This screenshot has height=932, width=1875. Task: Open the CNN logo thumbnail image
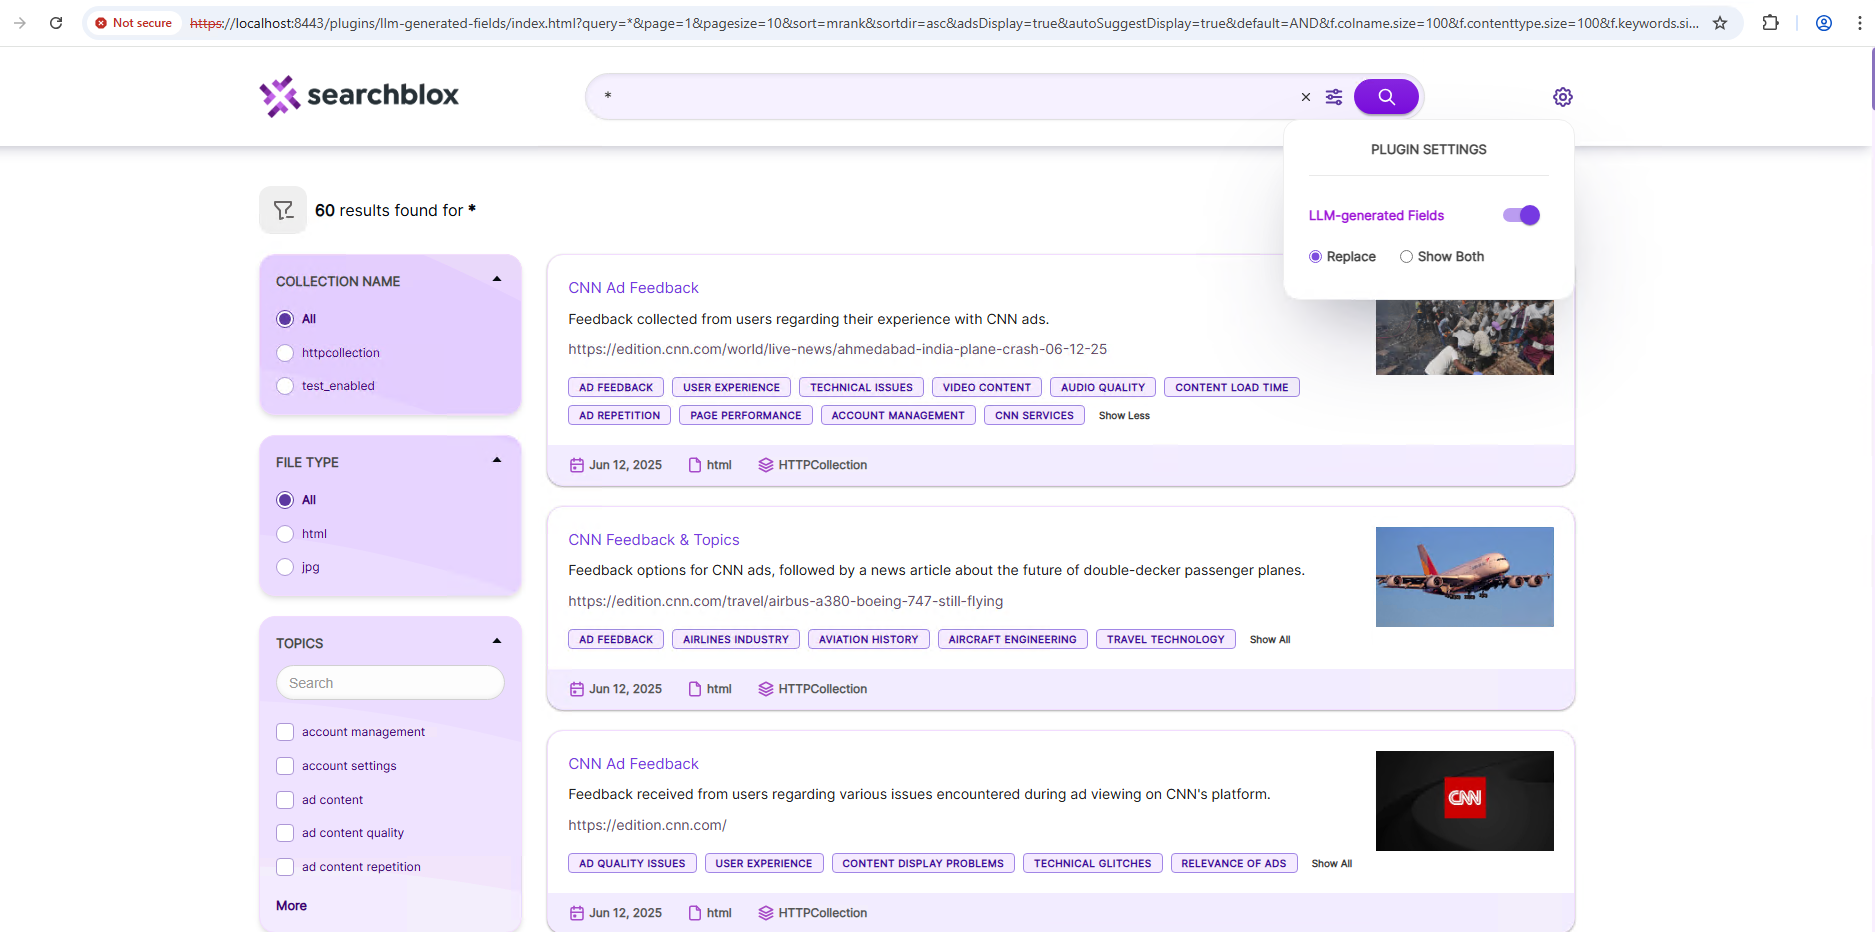click(x=1464, y=801)
